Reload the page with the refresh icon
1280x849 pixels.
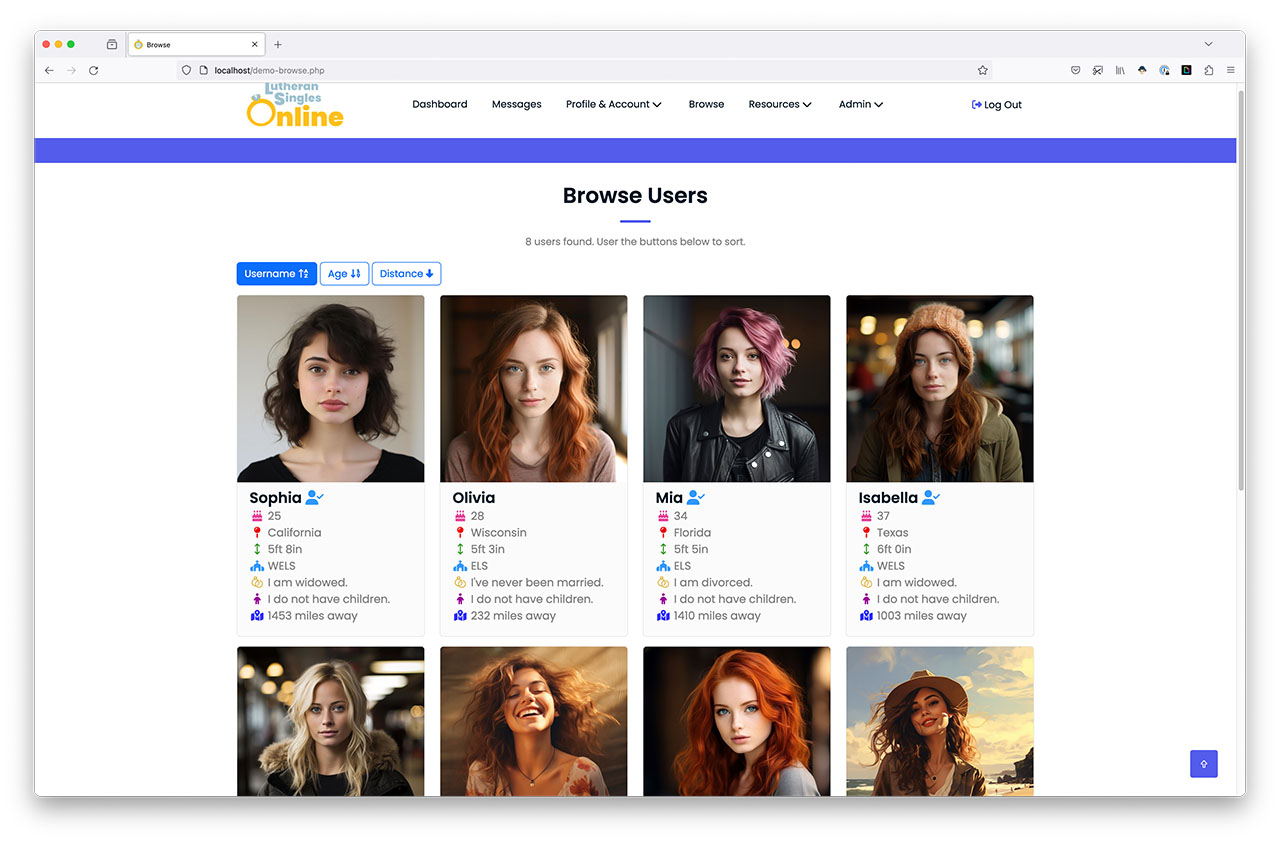pyautogui.click(x=94, y=70)
